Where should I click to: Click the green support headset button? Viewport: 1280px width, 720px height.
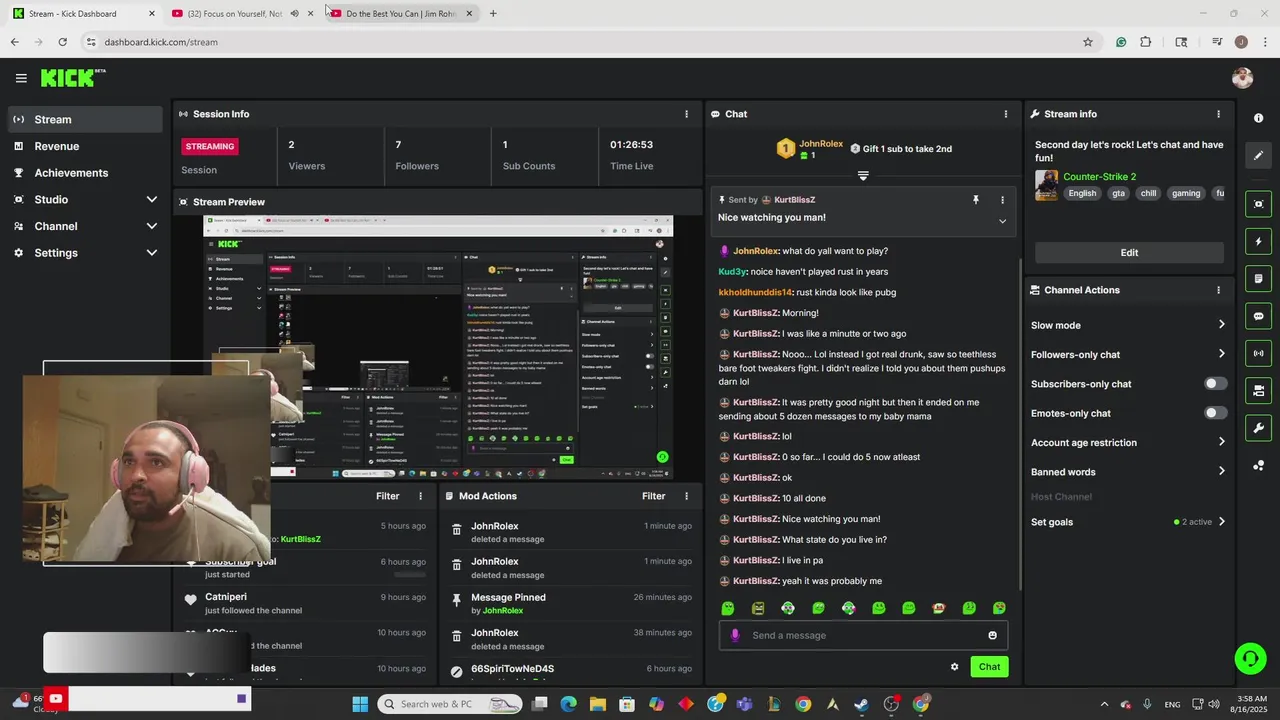1250,658
